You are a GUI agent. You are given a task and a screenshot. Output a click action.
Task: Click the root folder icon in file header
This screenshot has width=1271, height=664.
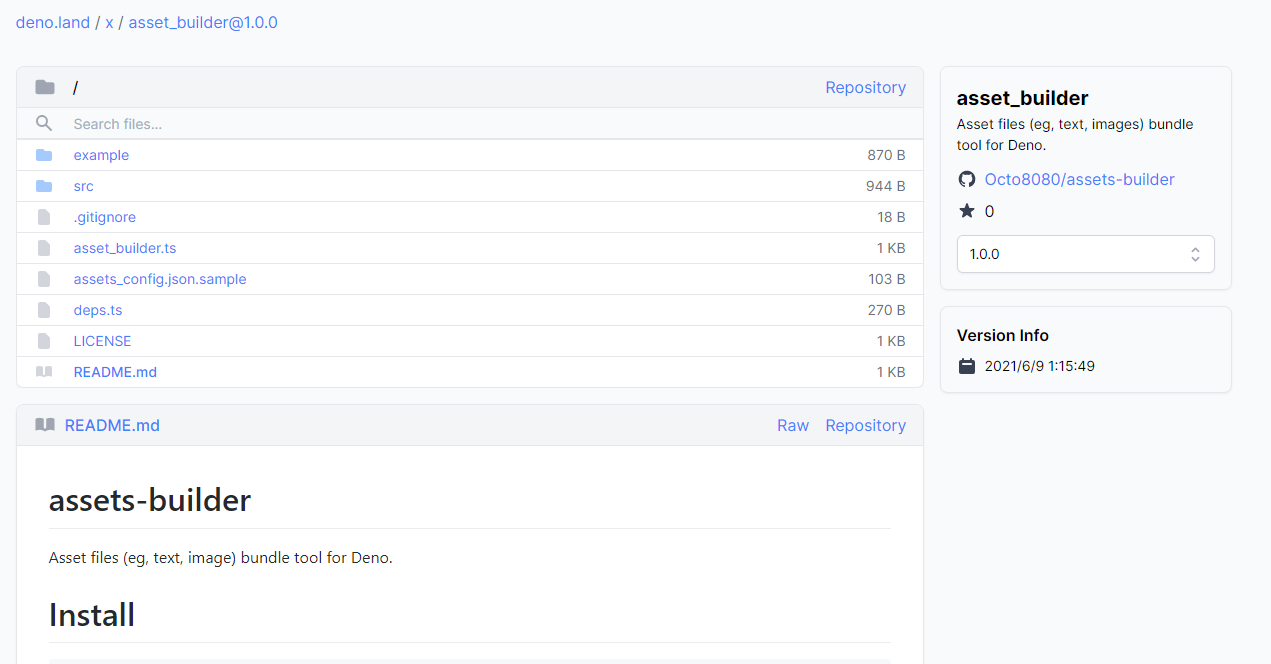click(45, 88)
